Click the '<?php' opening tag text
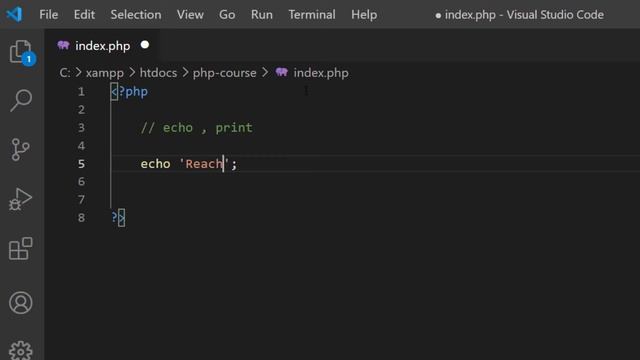 click(129, 91)
